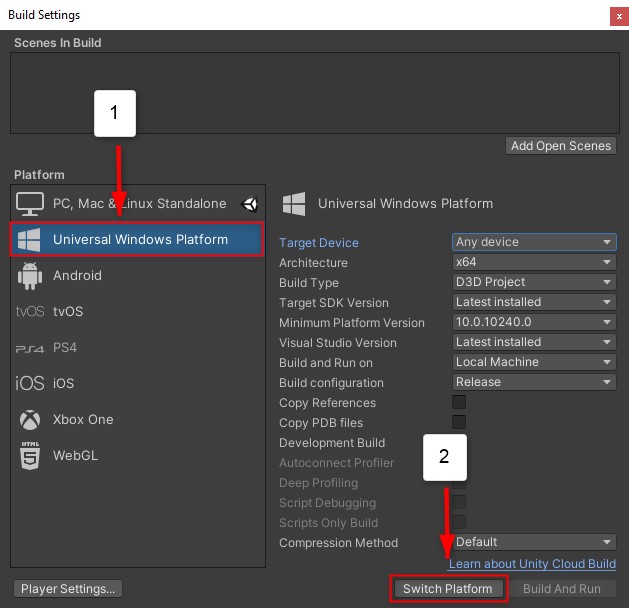
Task: Click the Compression Method label
Action: pos(339,543)
